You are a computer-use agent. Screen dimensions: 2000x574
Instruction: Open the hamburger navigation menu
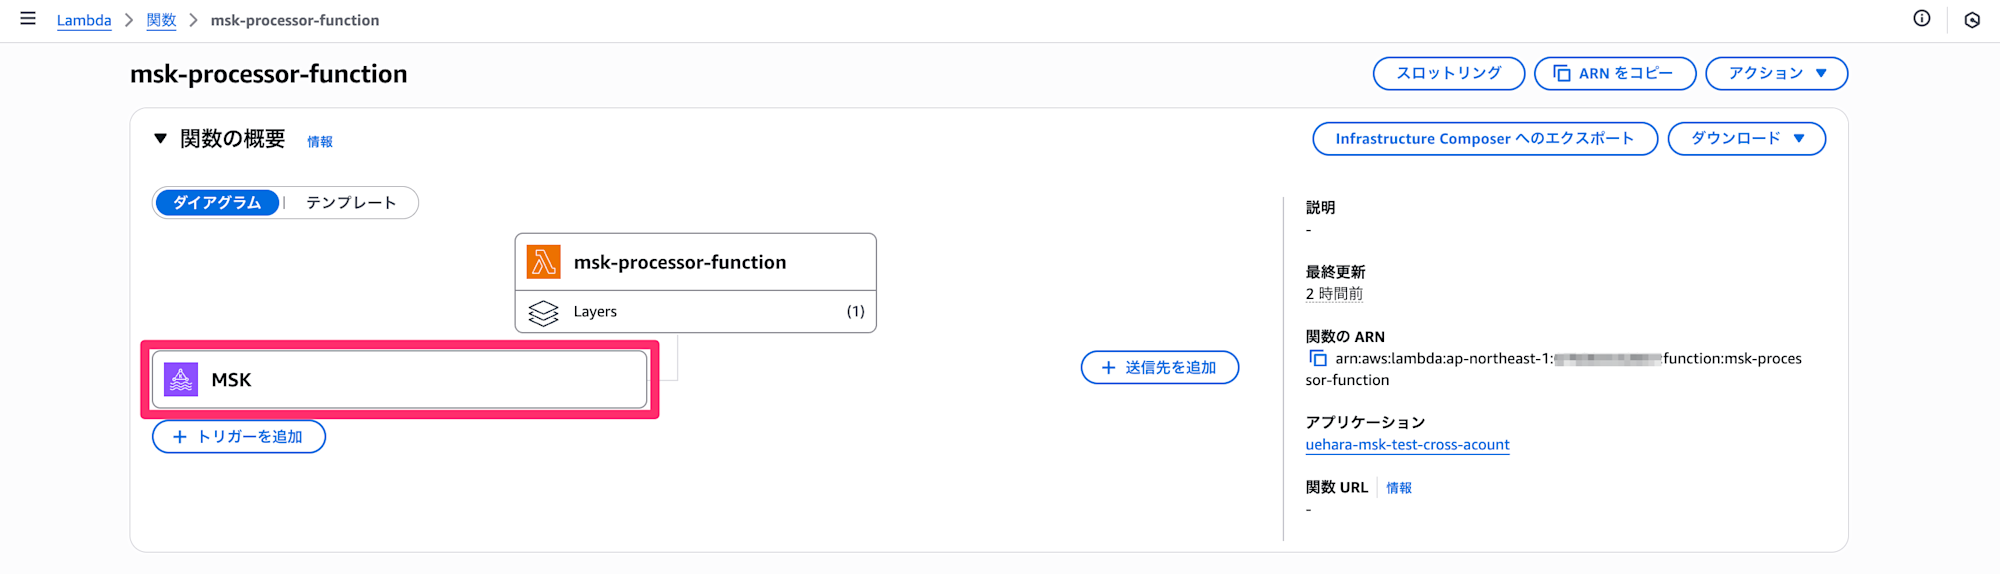click(x=28, y=19)
